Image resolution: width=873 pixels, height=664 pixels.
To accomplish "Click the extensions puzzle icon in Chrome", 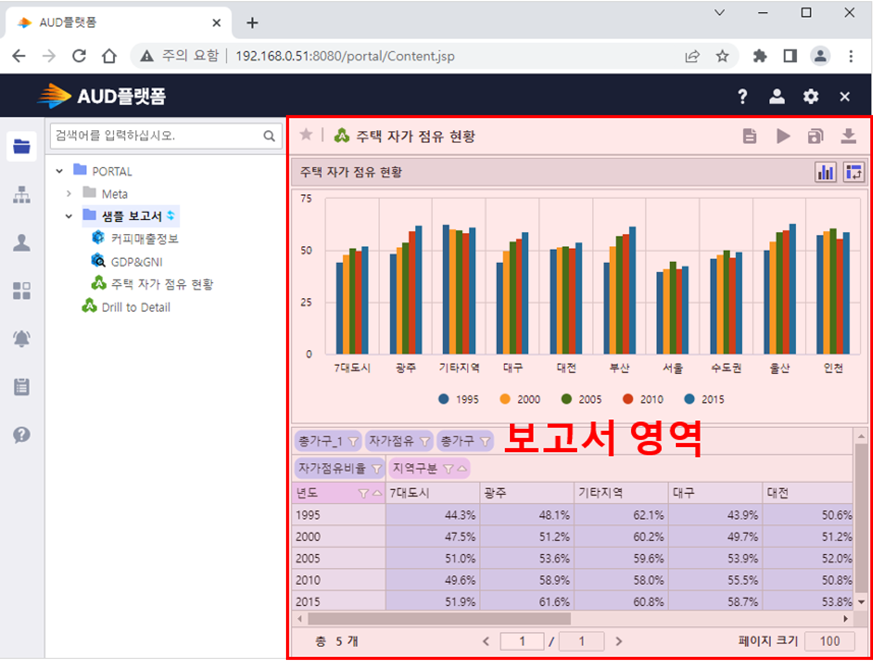I will click(759, 56).
